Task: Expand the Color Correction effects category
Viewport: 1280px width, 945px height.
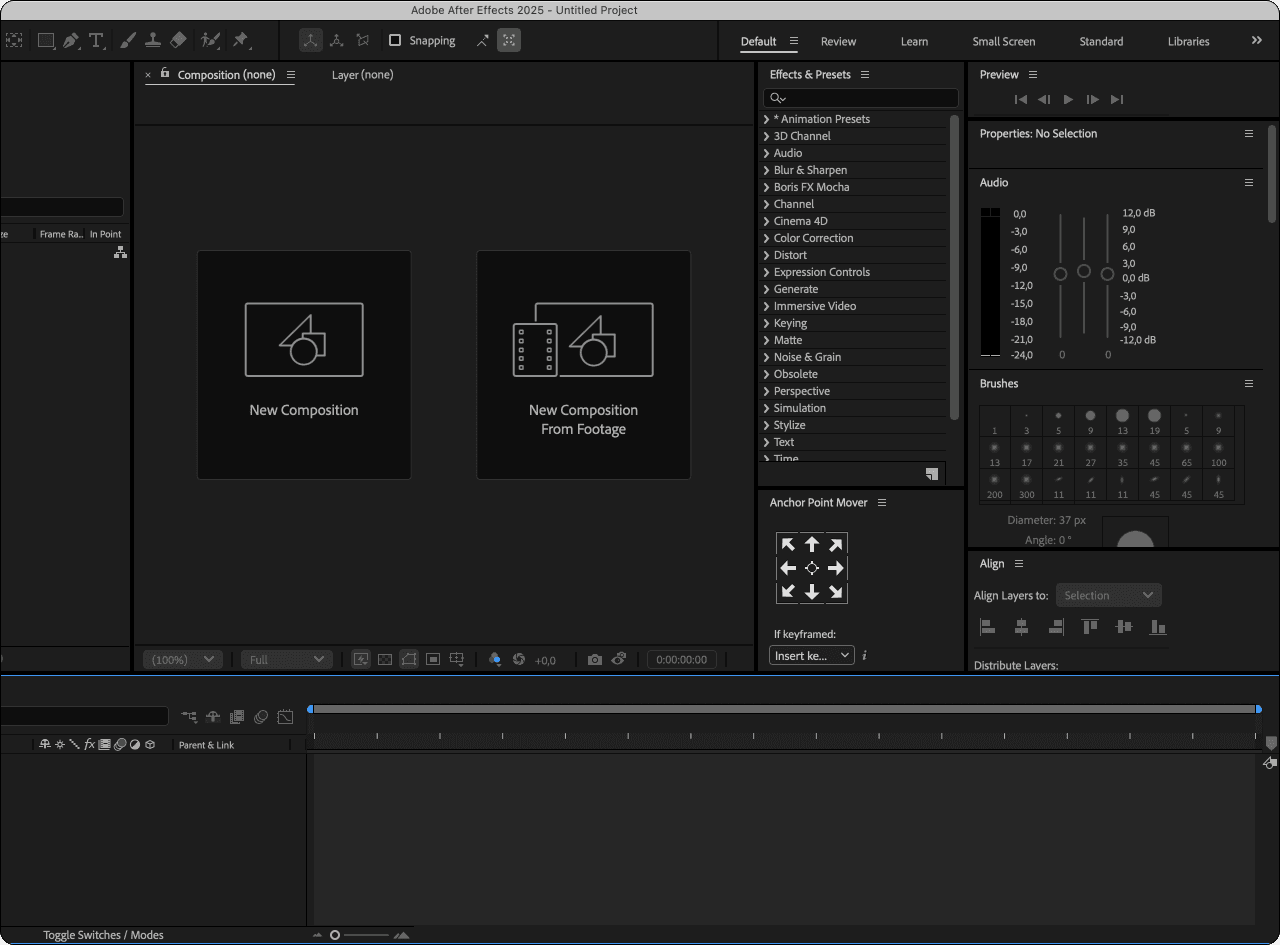Action: point(766,238)
